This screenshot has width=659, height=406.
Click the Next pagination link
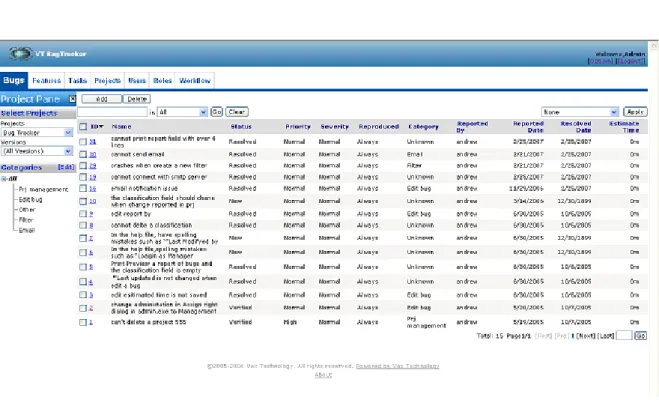[586, 336]
